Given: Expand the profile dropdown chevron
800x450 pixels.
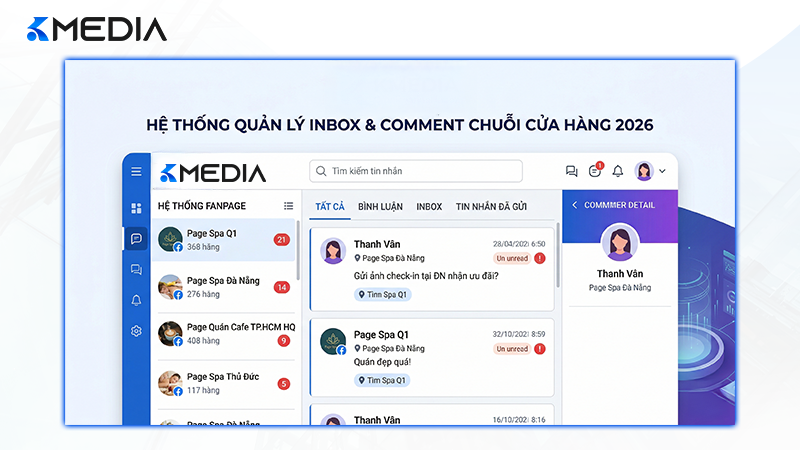Looking at the screenshot, I should pos(662,171).
